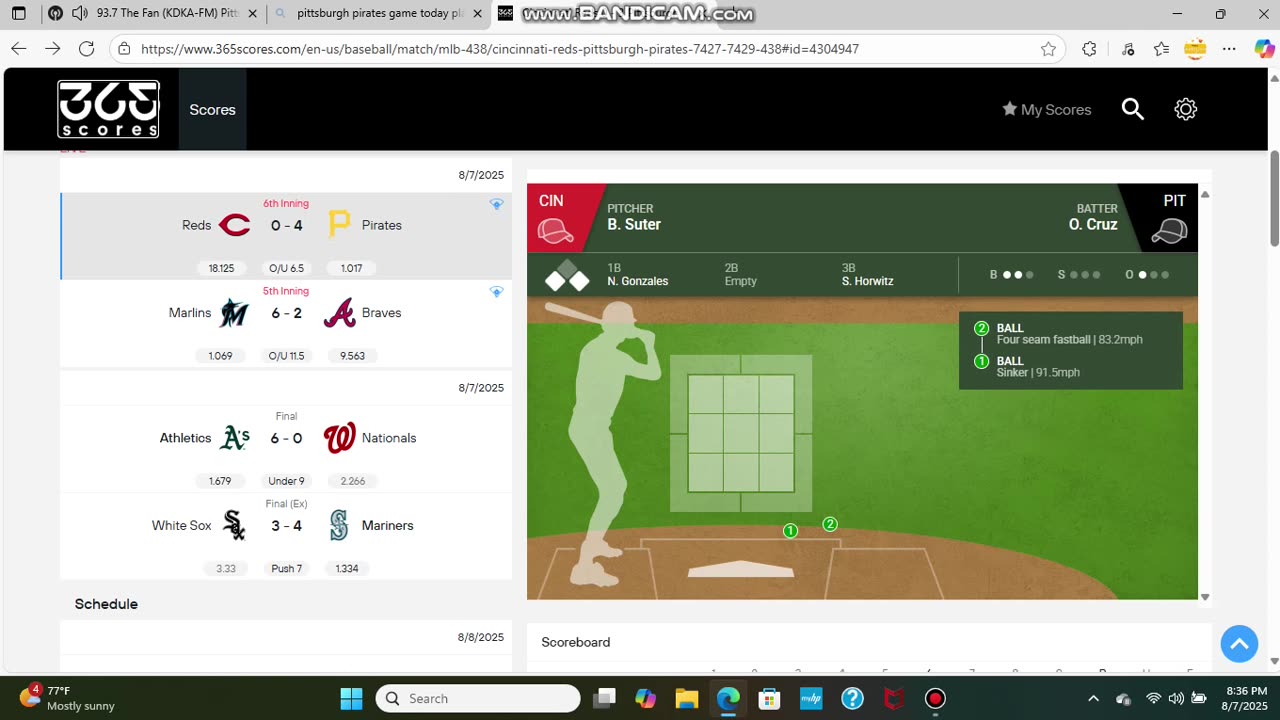1280x720 pixels.
Task: Click the live broadcast icon on Marlins game
Action: point(496,292)
